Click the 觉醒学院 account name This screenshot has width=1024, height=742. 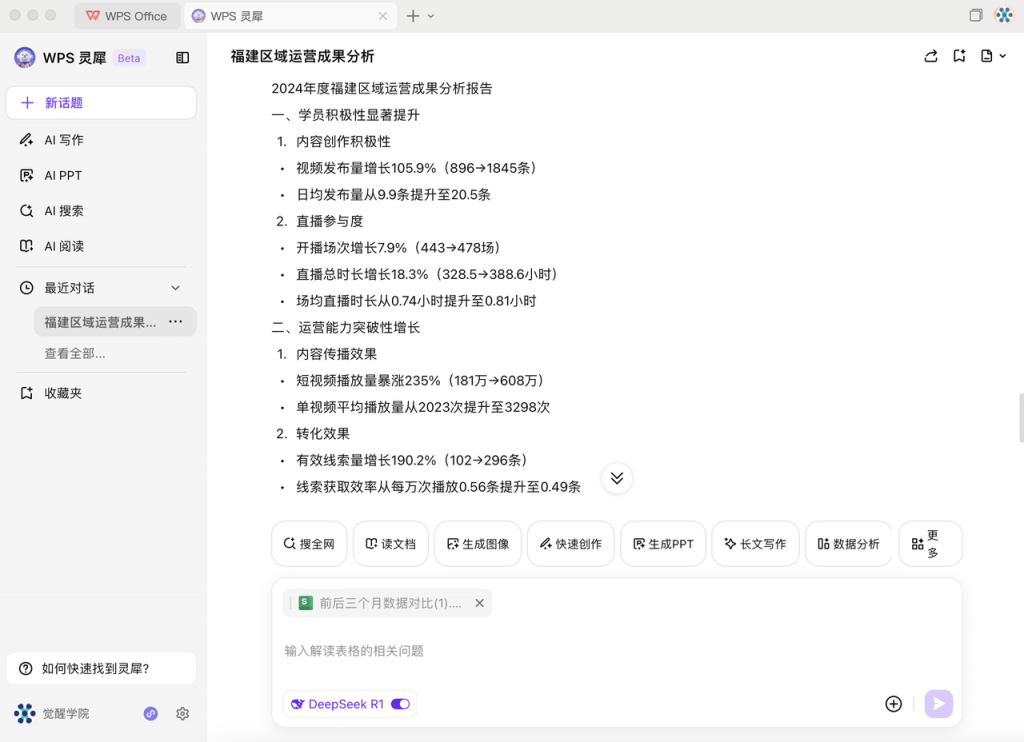65,713
